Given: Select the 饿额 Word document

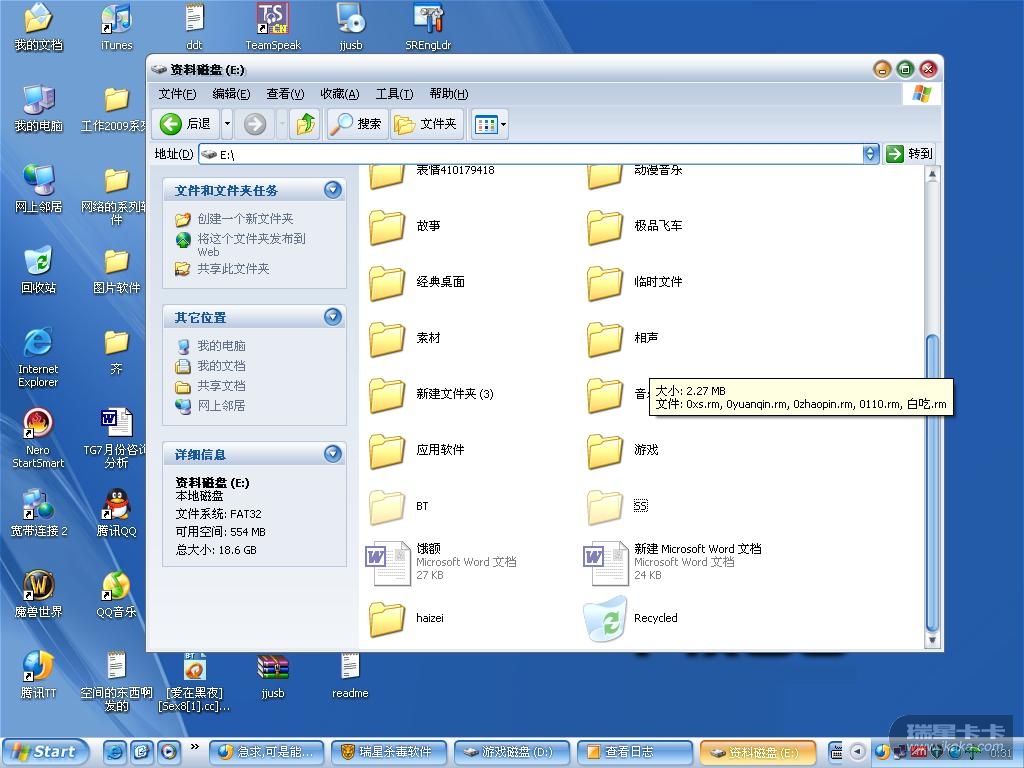Looking at the screenshot, I should [441, 562].
